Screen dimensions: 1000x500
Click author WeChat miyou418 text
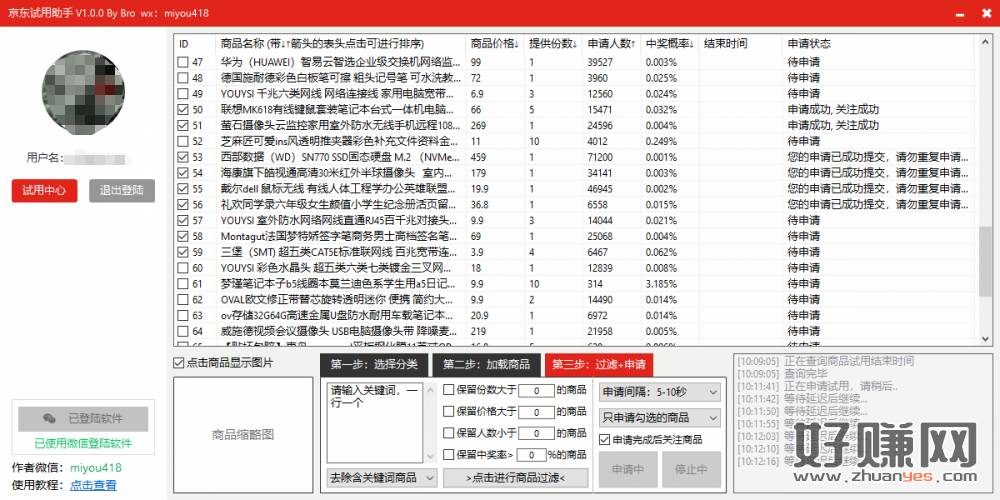[x=96, y=467]
